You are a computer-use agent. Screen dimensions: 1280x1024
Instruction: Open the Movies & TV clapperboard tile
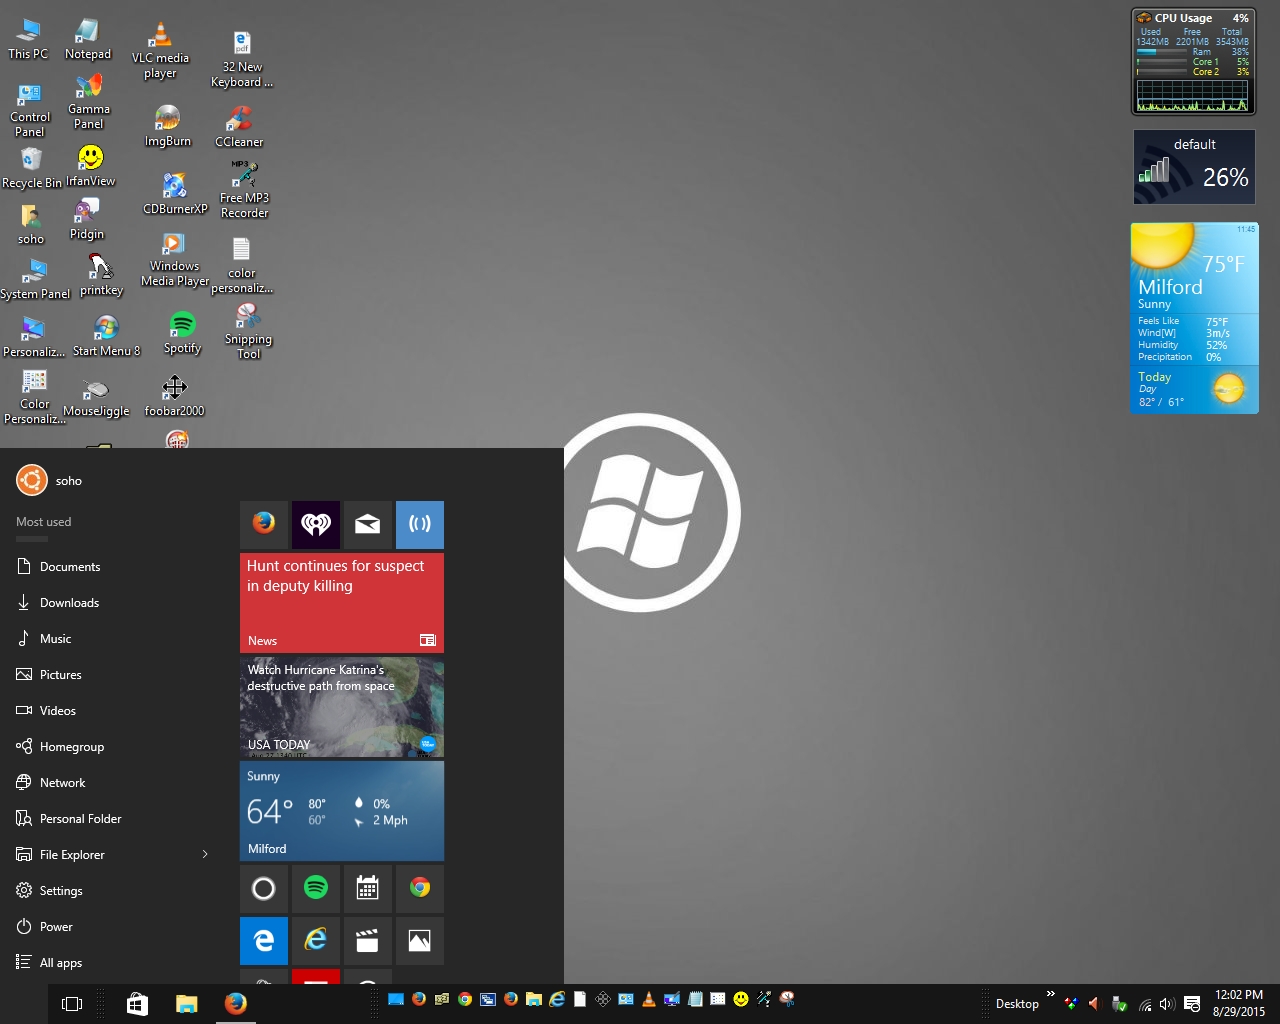pos(368,940)
